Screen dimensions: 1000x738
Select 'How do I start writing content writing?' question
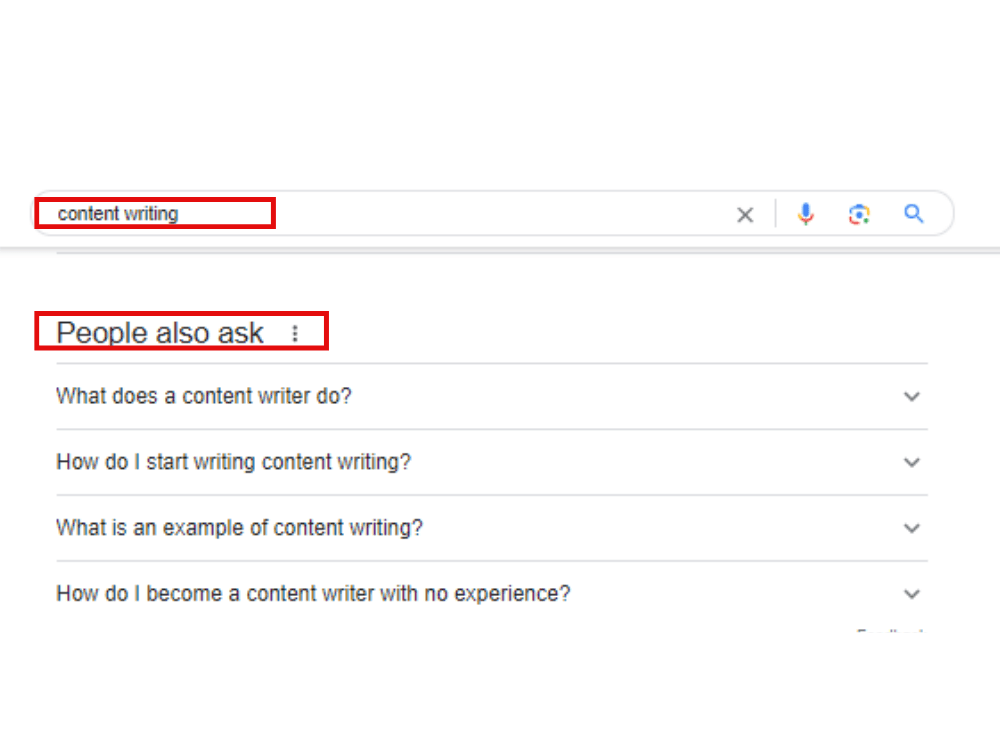pyautogui.click(x=233, y=462)
